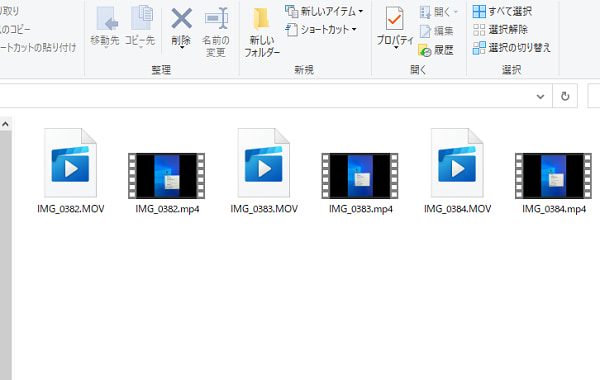Image resolution: width=600 pixels, height=380 pixels.
Task: Click the file name label IMG_0383.mp4
Action: 361,209
